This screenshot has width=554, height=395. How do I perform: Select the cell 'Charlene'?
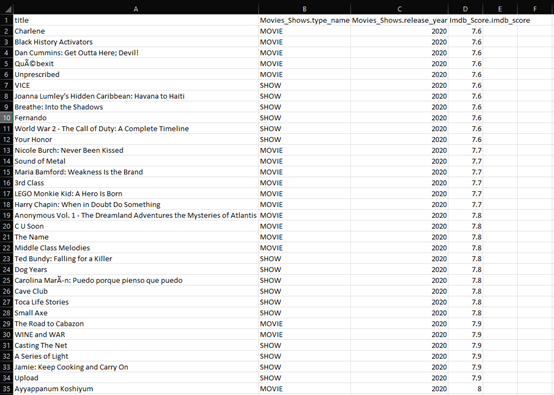tap(136, 31)
